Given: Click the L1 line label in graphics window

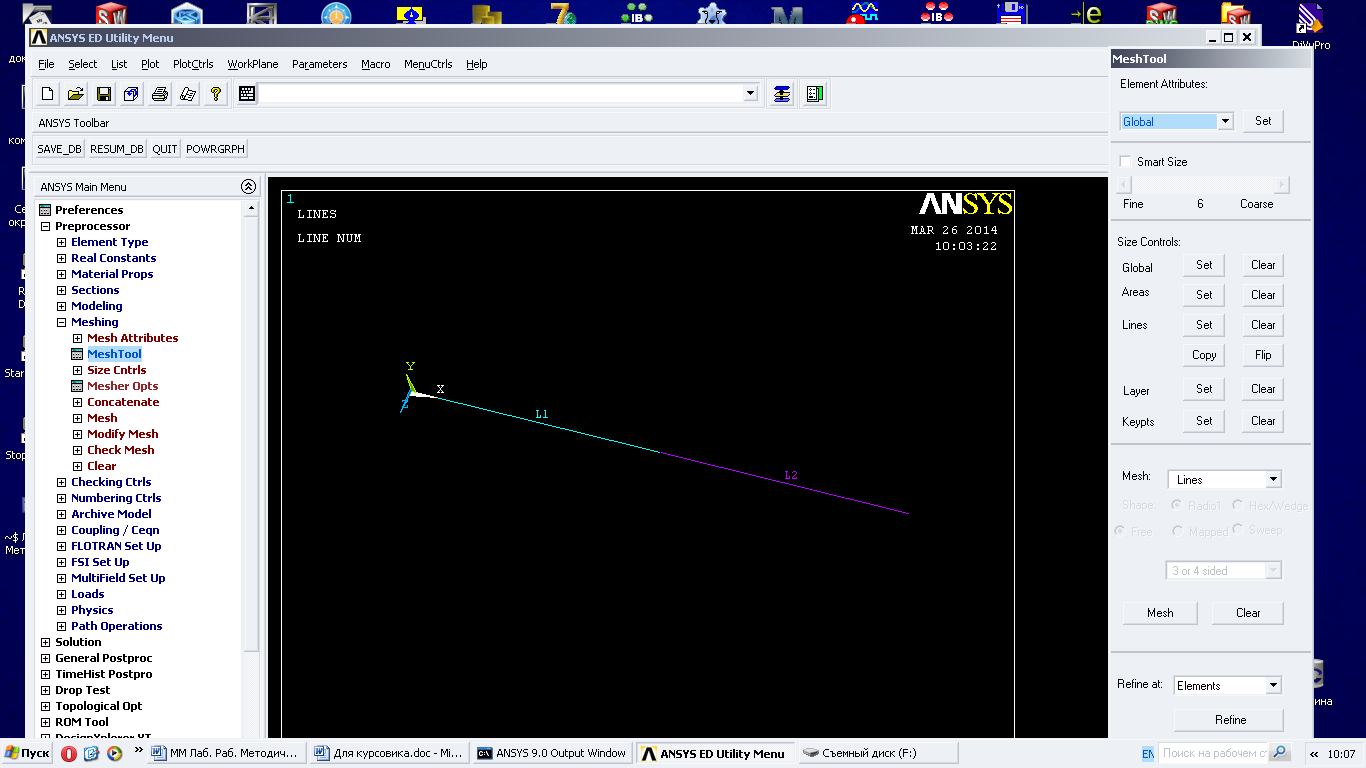Looking at the screenshot, I should (x=542, y=413).
